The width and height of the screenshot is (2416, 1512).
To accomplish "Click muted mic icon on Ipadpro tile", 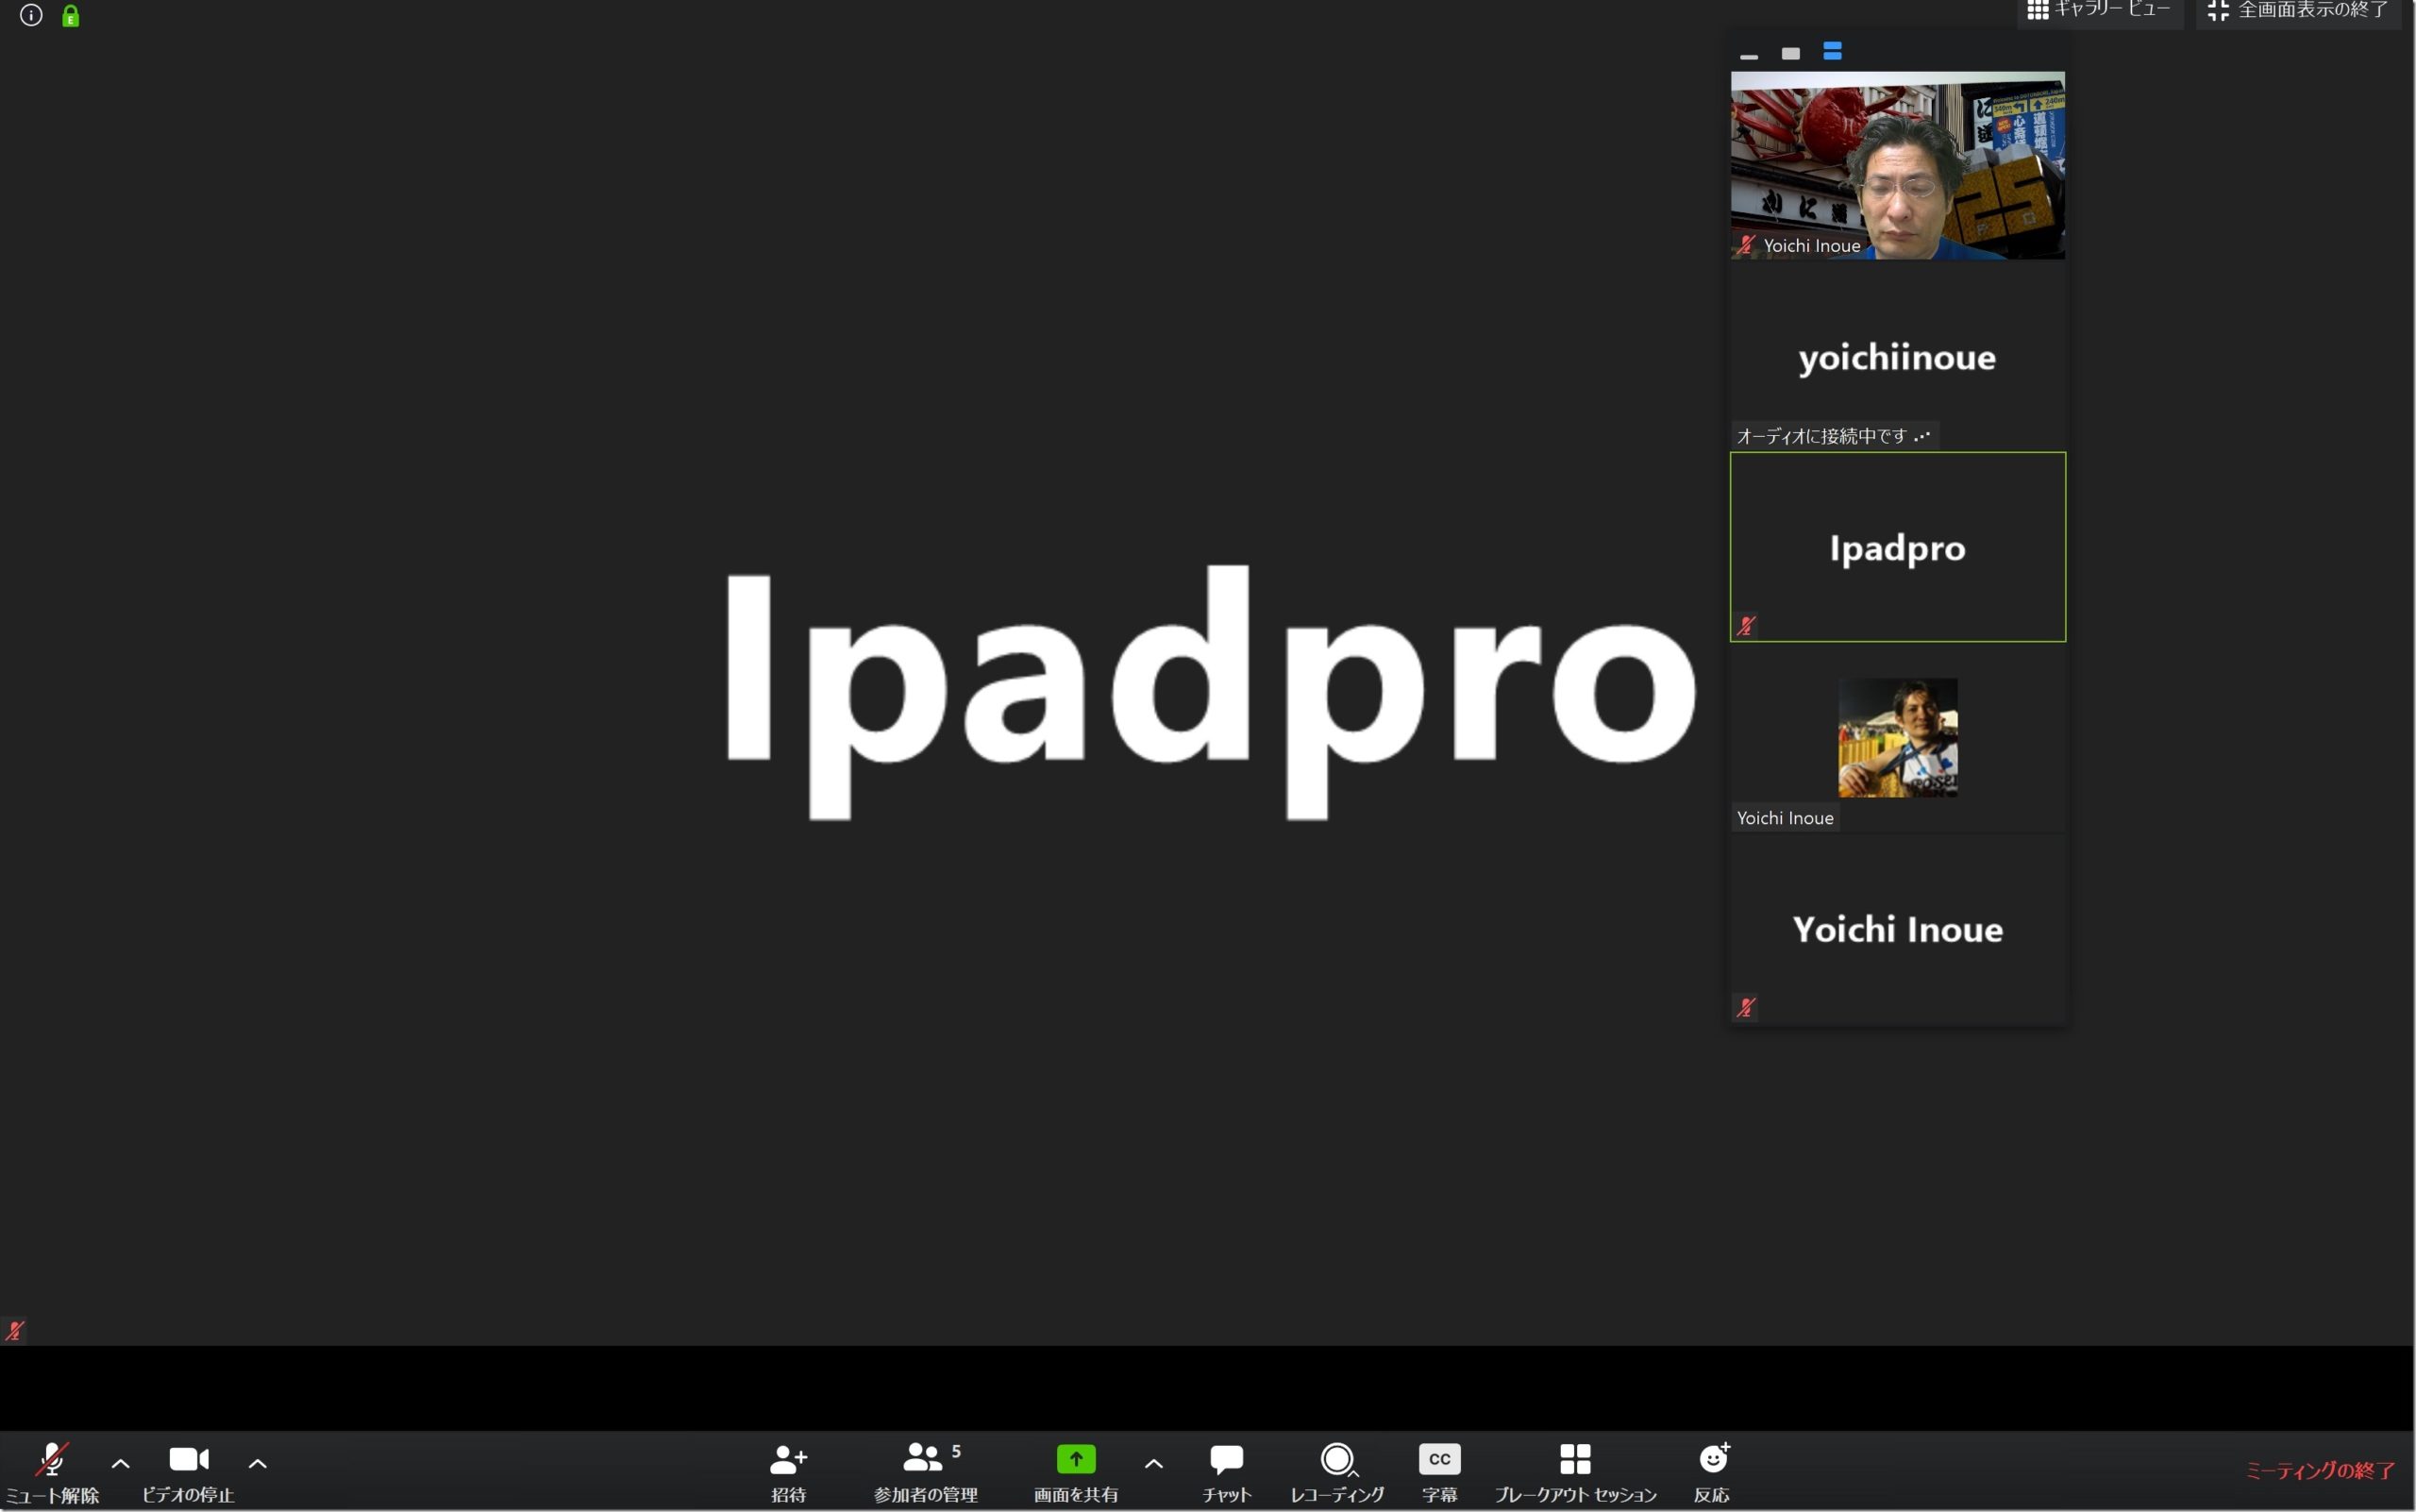I will pyautogui.click(x=1746, y=626).
